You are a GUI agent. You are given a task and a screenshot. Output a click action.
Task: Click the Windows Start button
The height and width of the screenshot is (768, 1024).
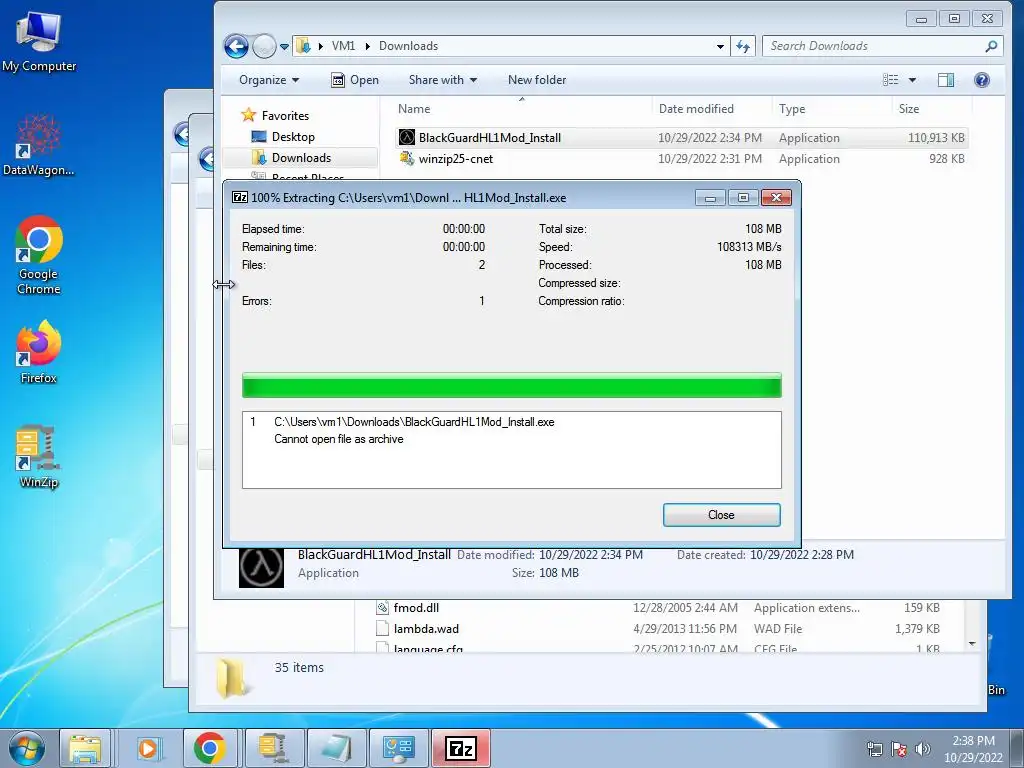pos(27,748)
